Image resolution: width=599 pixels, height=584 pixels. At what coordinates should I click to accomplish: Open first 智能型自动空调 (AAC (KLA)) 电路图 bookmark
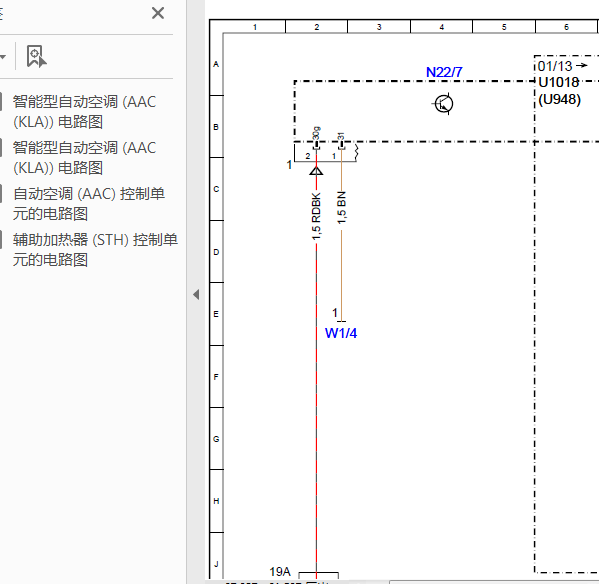point(84,112)
